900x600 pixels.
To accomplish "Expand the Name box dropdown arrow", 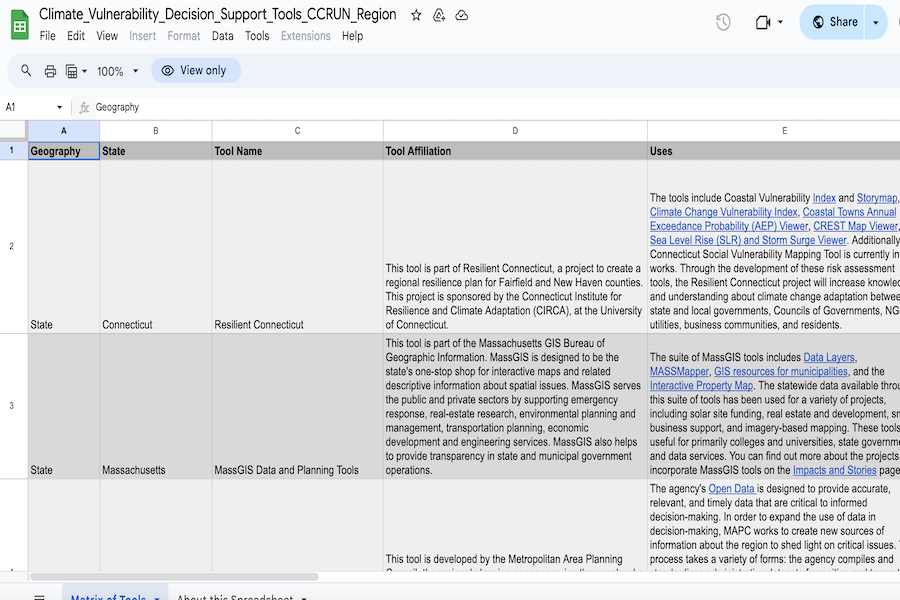I will tap(59, 107).
